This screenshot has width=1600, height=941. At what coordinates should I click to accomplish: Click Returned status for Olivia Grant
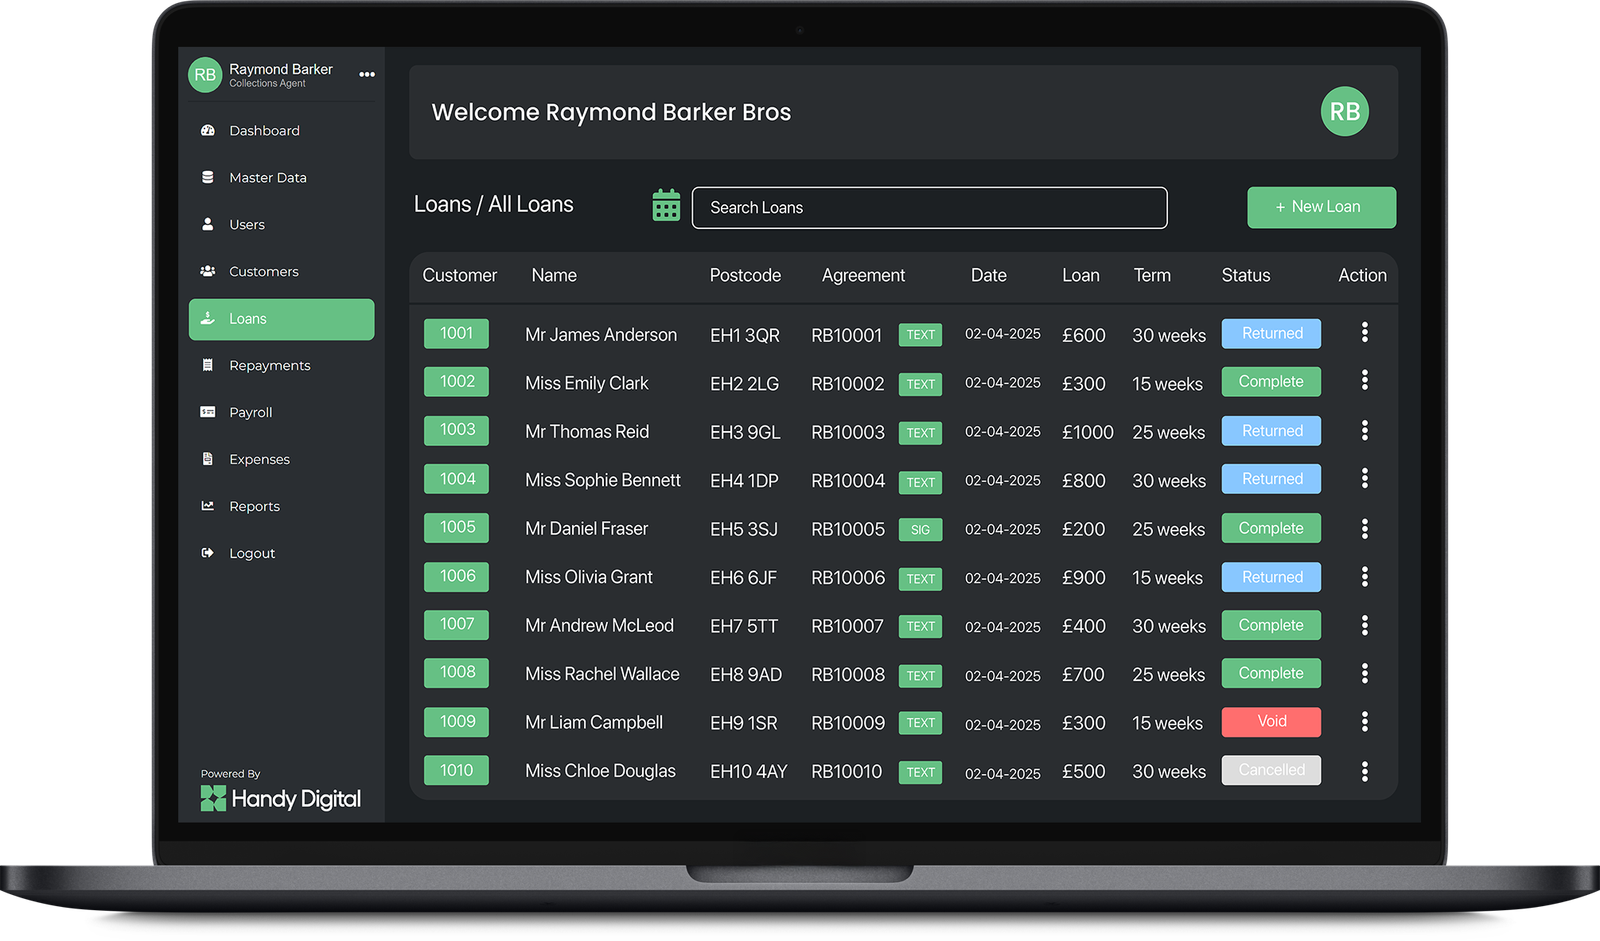(x=1271, y=577)
